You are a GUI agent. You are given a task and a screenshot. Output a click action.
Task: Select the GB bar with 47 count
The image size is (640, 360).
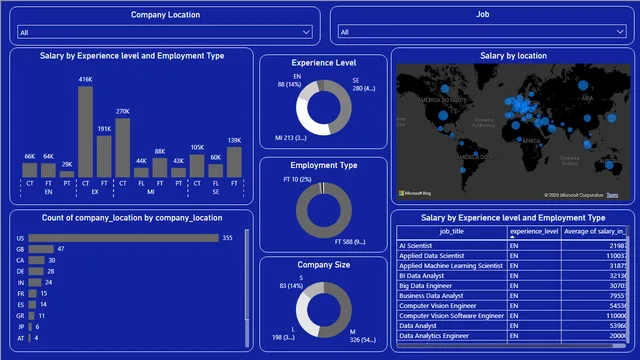(41, 249)
